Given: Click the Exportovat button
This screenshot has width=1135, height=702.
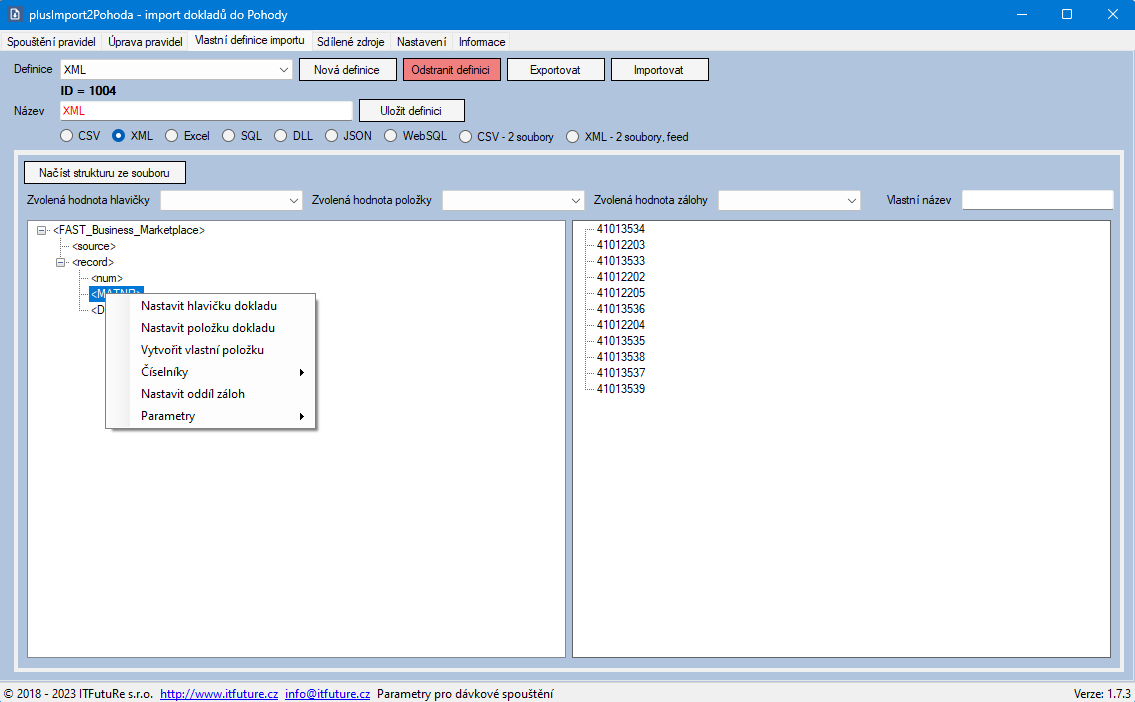Looking at the screenshot, I should tap(556, 69).
